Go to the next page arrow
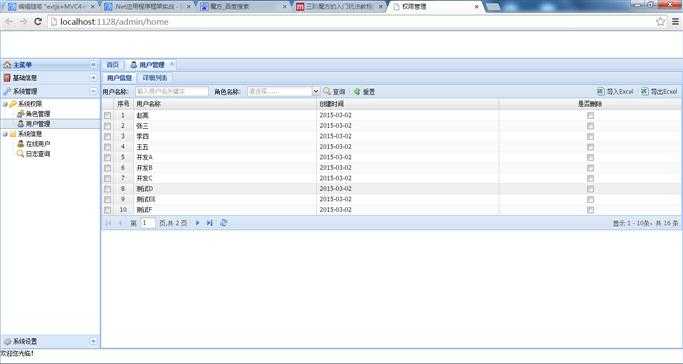This screenshot has width=683, height=364. [x=197, y=222]
